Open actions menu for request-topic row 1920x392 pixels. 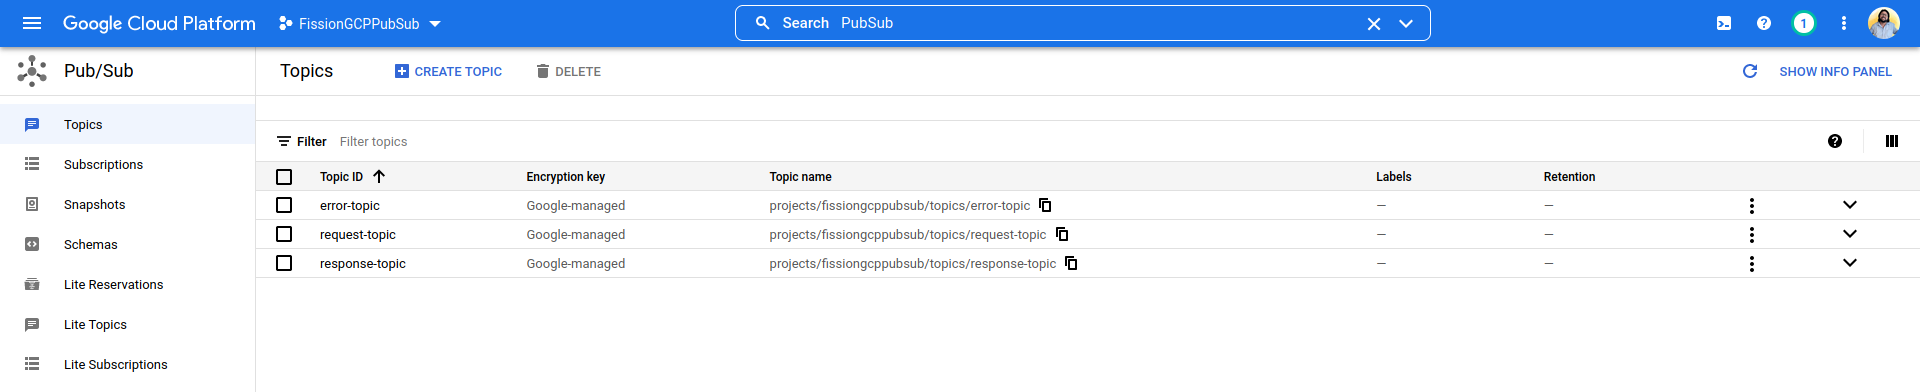(x=1752, y=234)
